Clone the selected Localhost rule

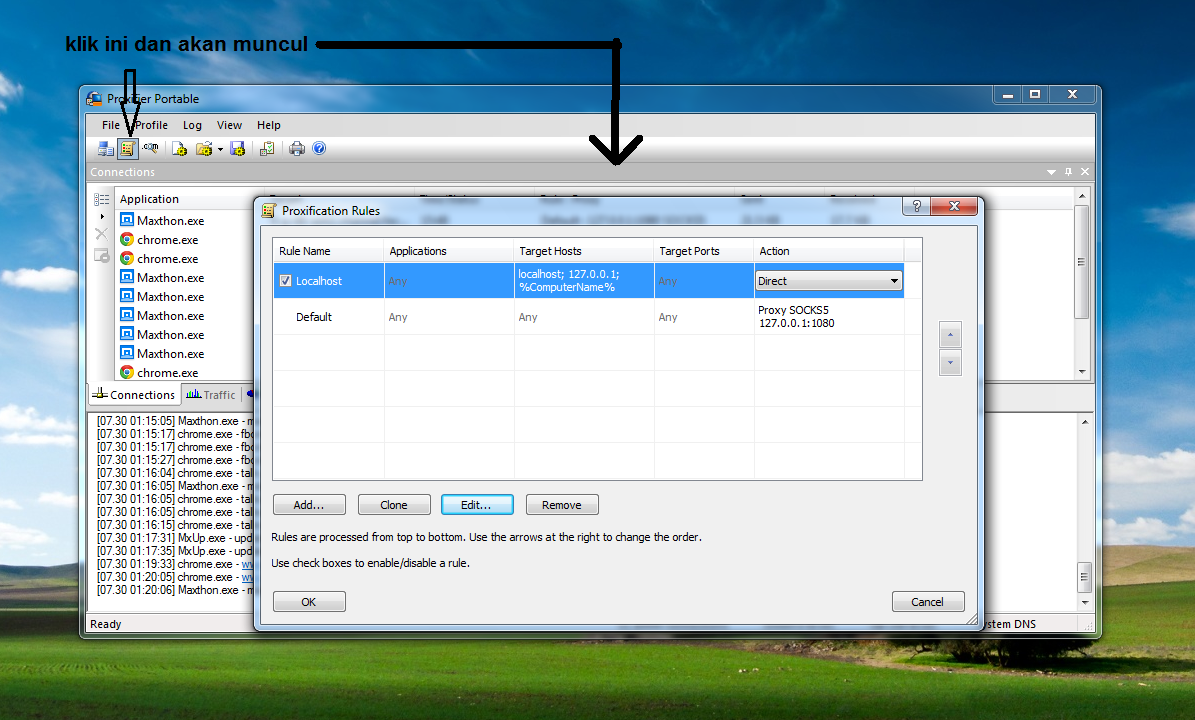coord(394,504)
